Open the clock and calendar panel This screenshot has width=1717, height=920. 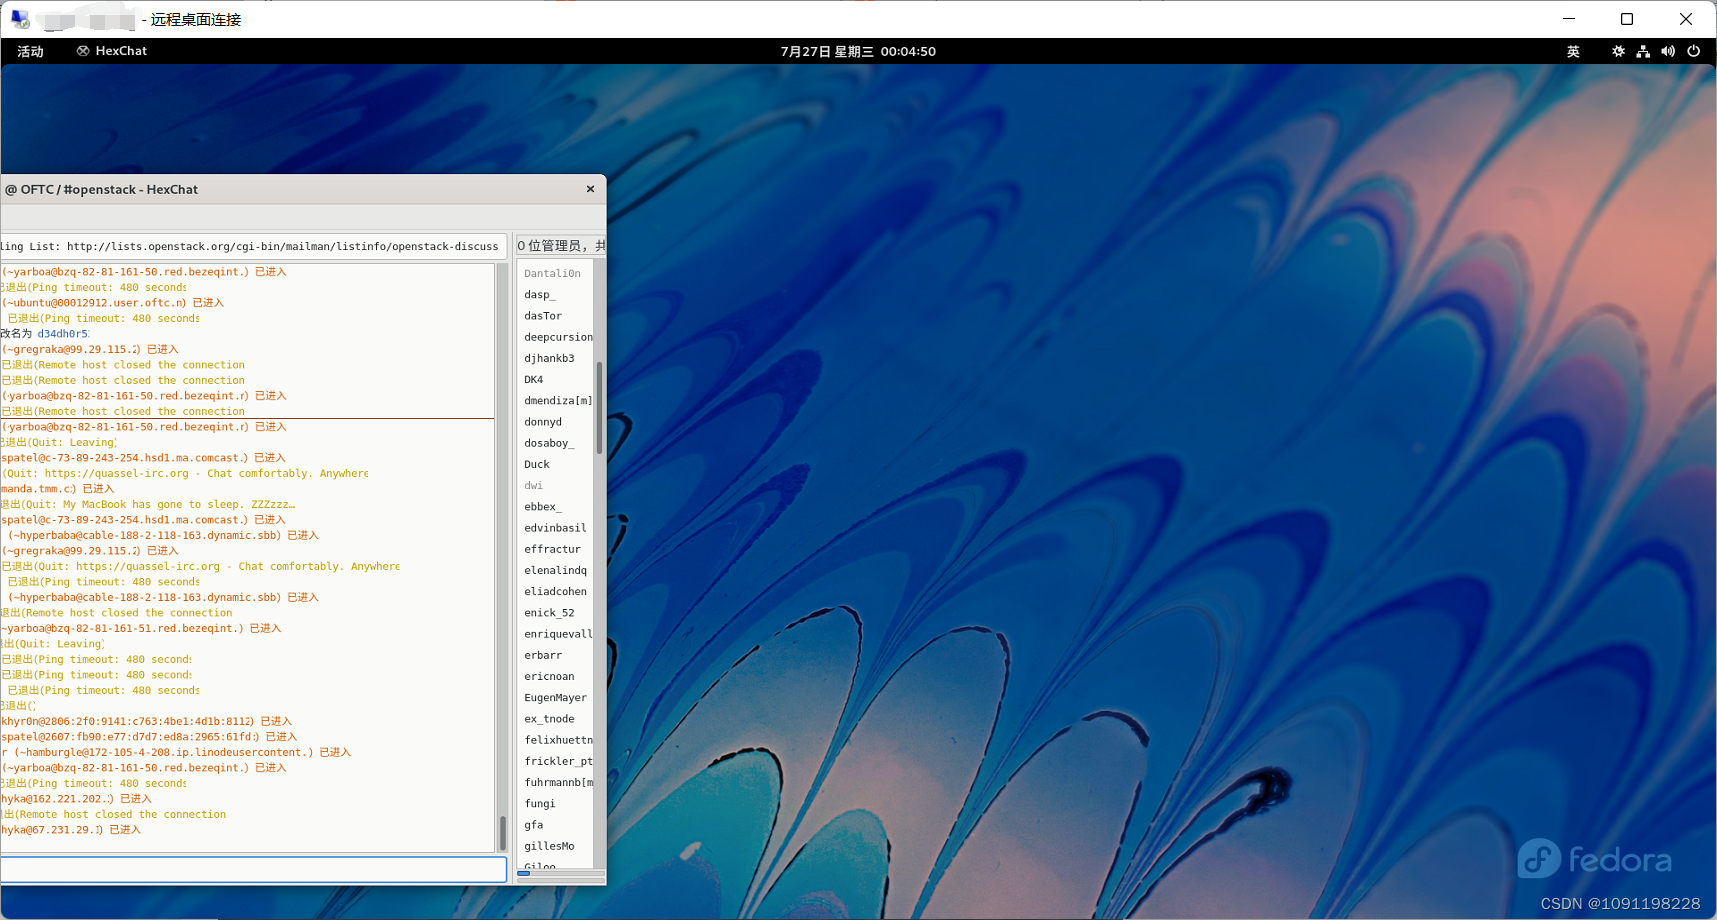[858, 51]
